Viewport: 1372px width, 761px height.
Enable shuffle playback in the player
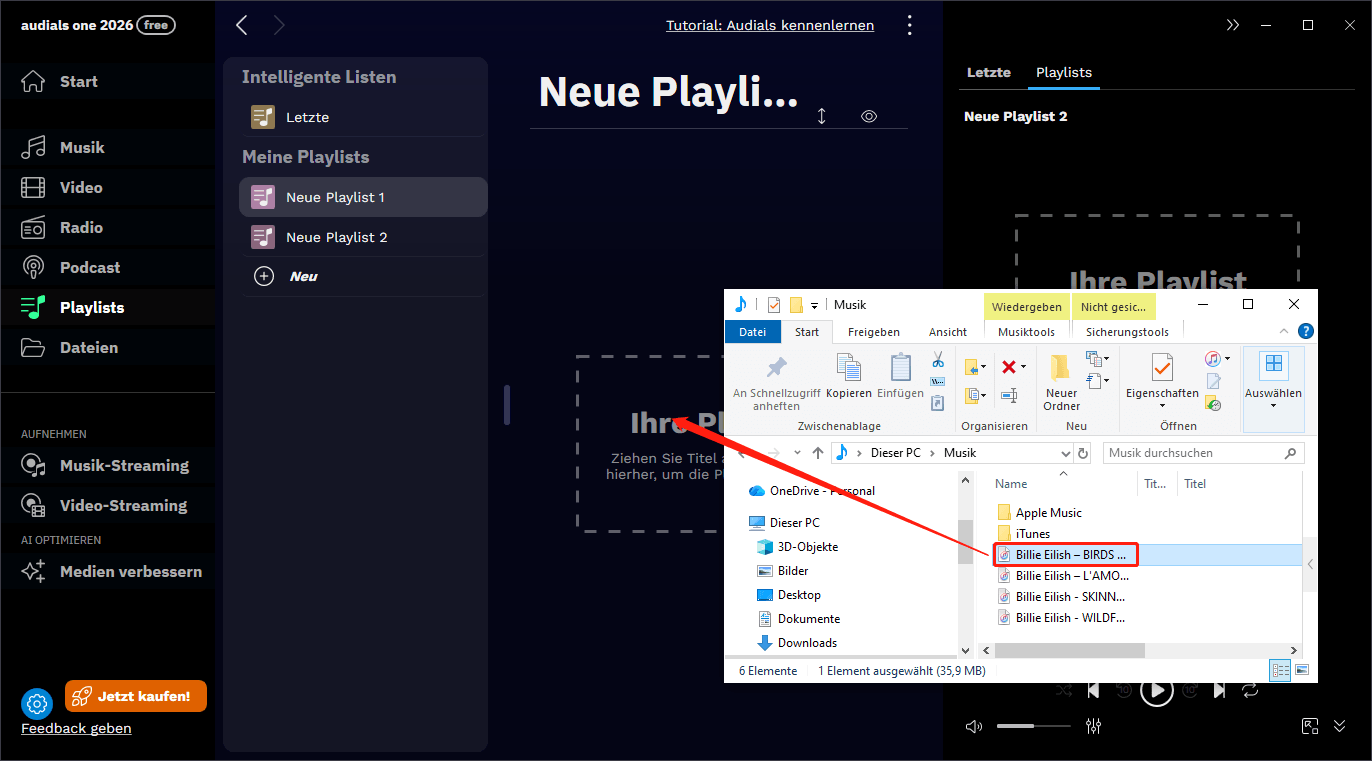tap(1063, 689)
